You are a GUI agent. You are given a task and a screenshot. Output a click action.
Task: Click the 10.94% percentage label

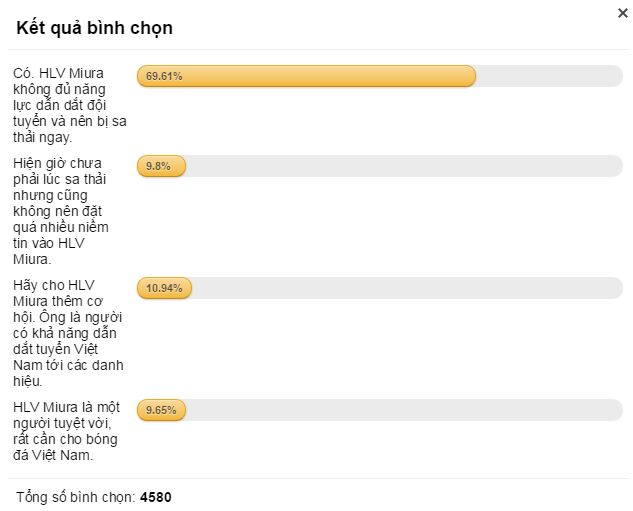164,288
